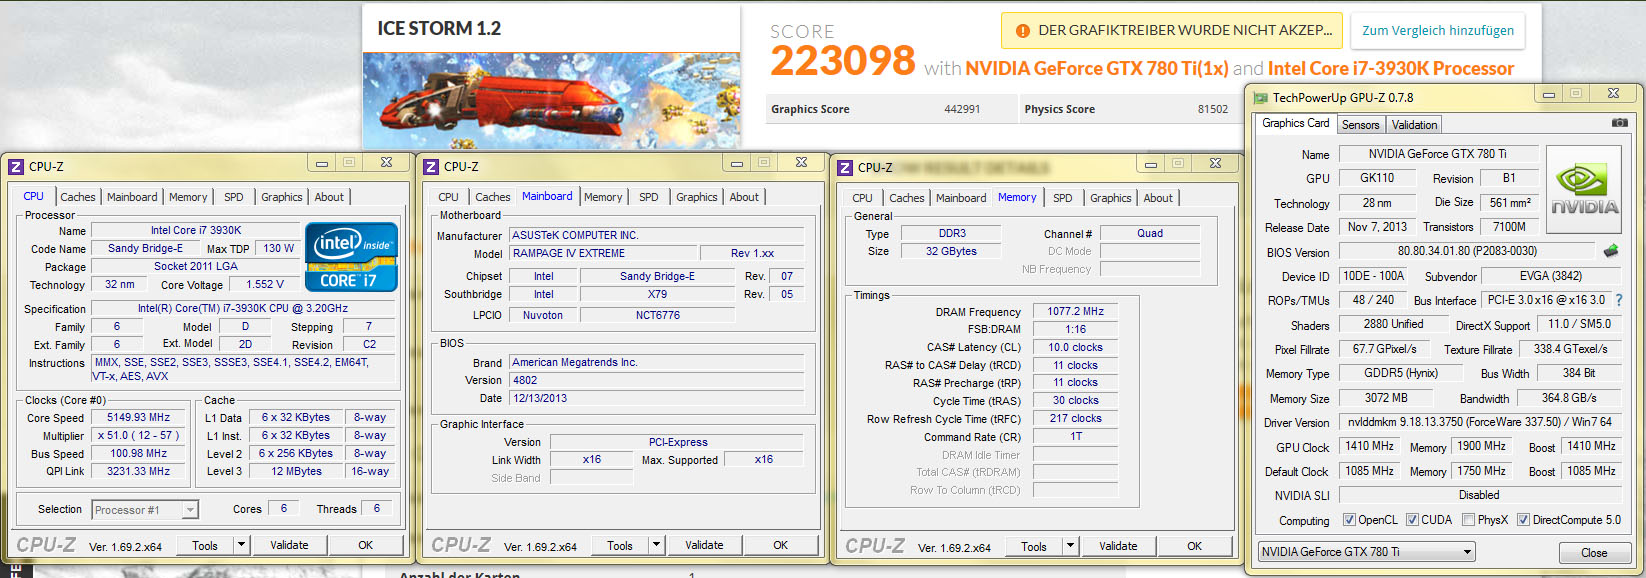Click the NVIDIA logo in GPU-Z
This screenshot has width=1646, height=578.
(x=1584, y=190)
